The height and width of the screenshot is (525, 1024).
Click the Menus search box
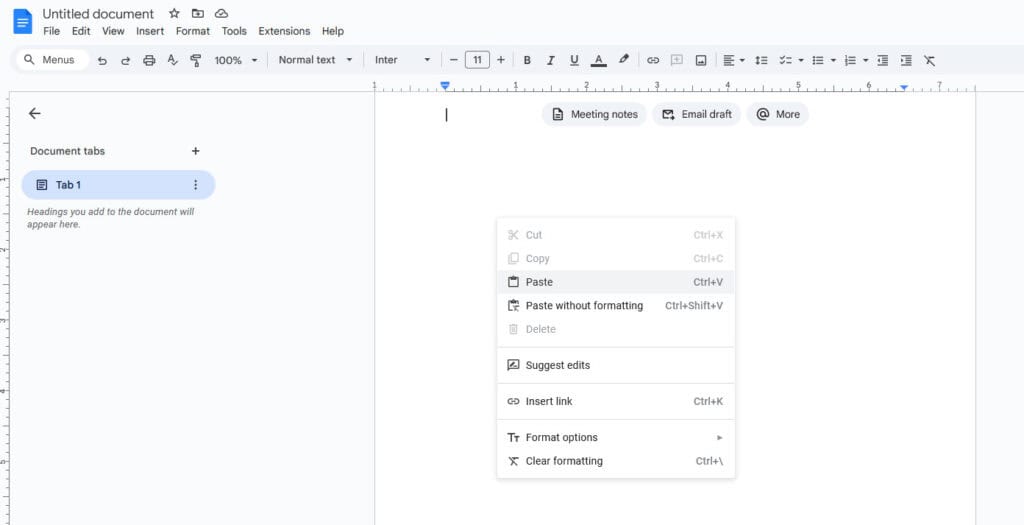click(x=52, y=59)
